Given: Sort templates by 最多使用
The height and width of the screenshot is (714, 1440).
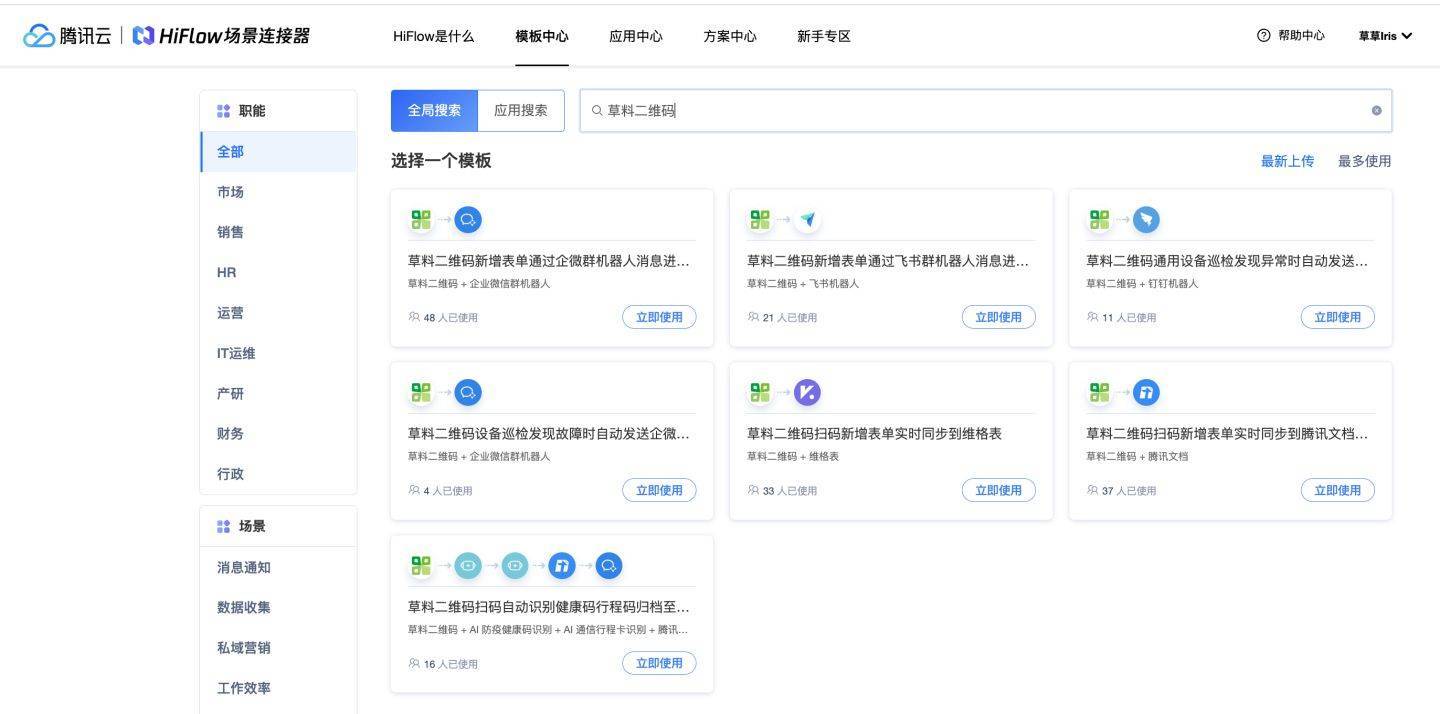Looking at the screenshot, I should [1364, 160].
